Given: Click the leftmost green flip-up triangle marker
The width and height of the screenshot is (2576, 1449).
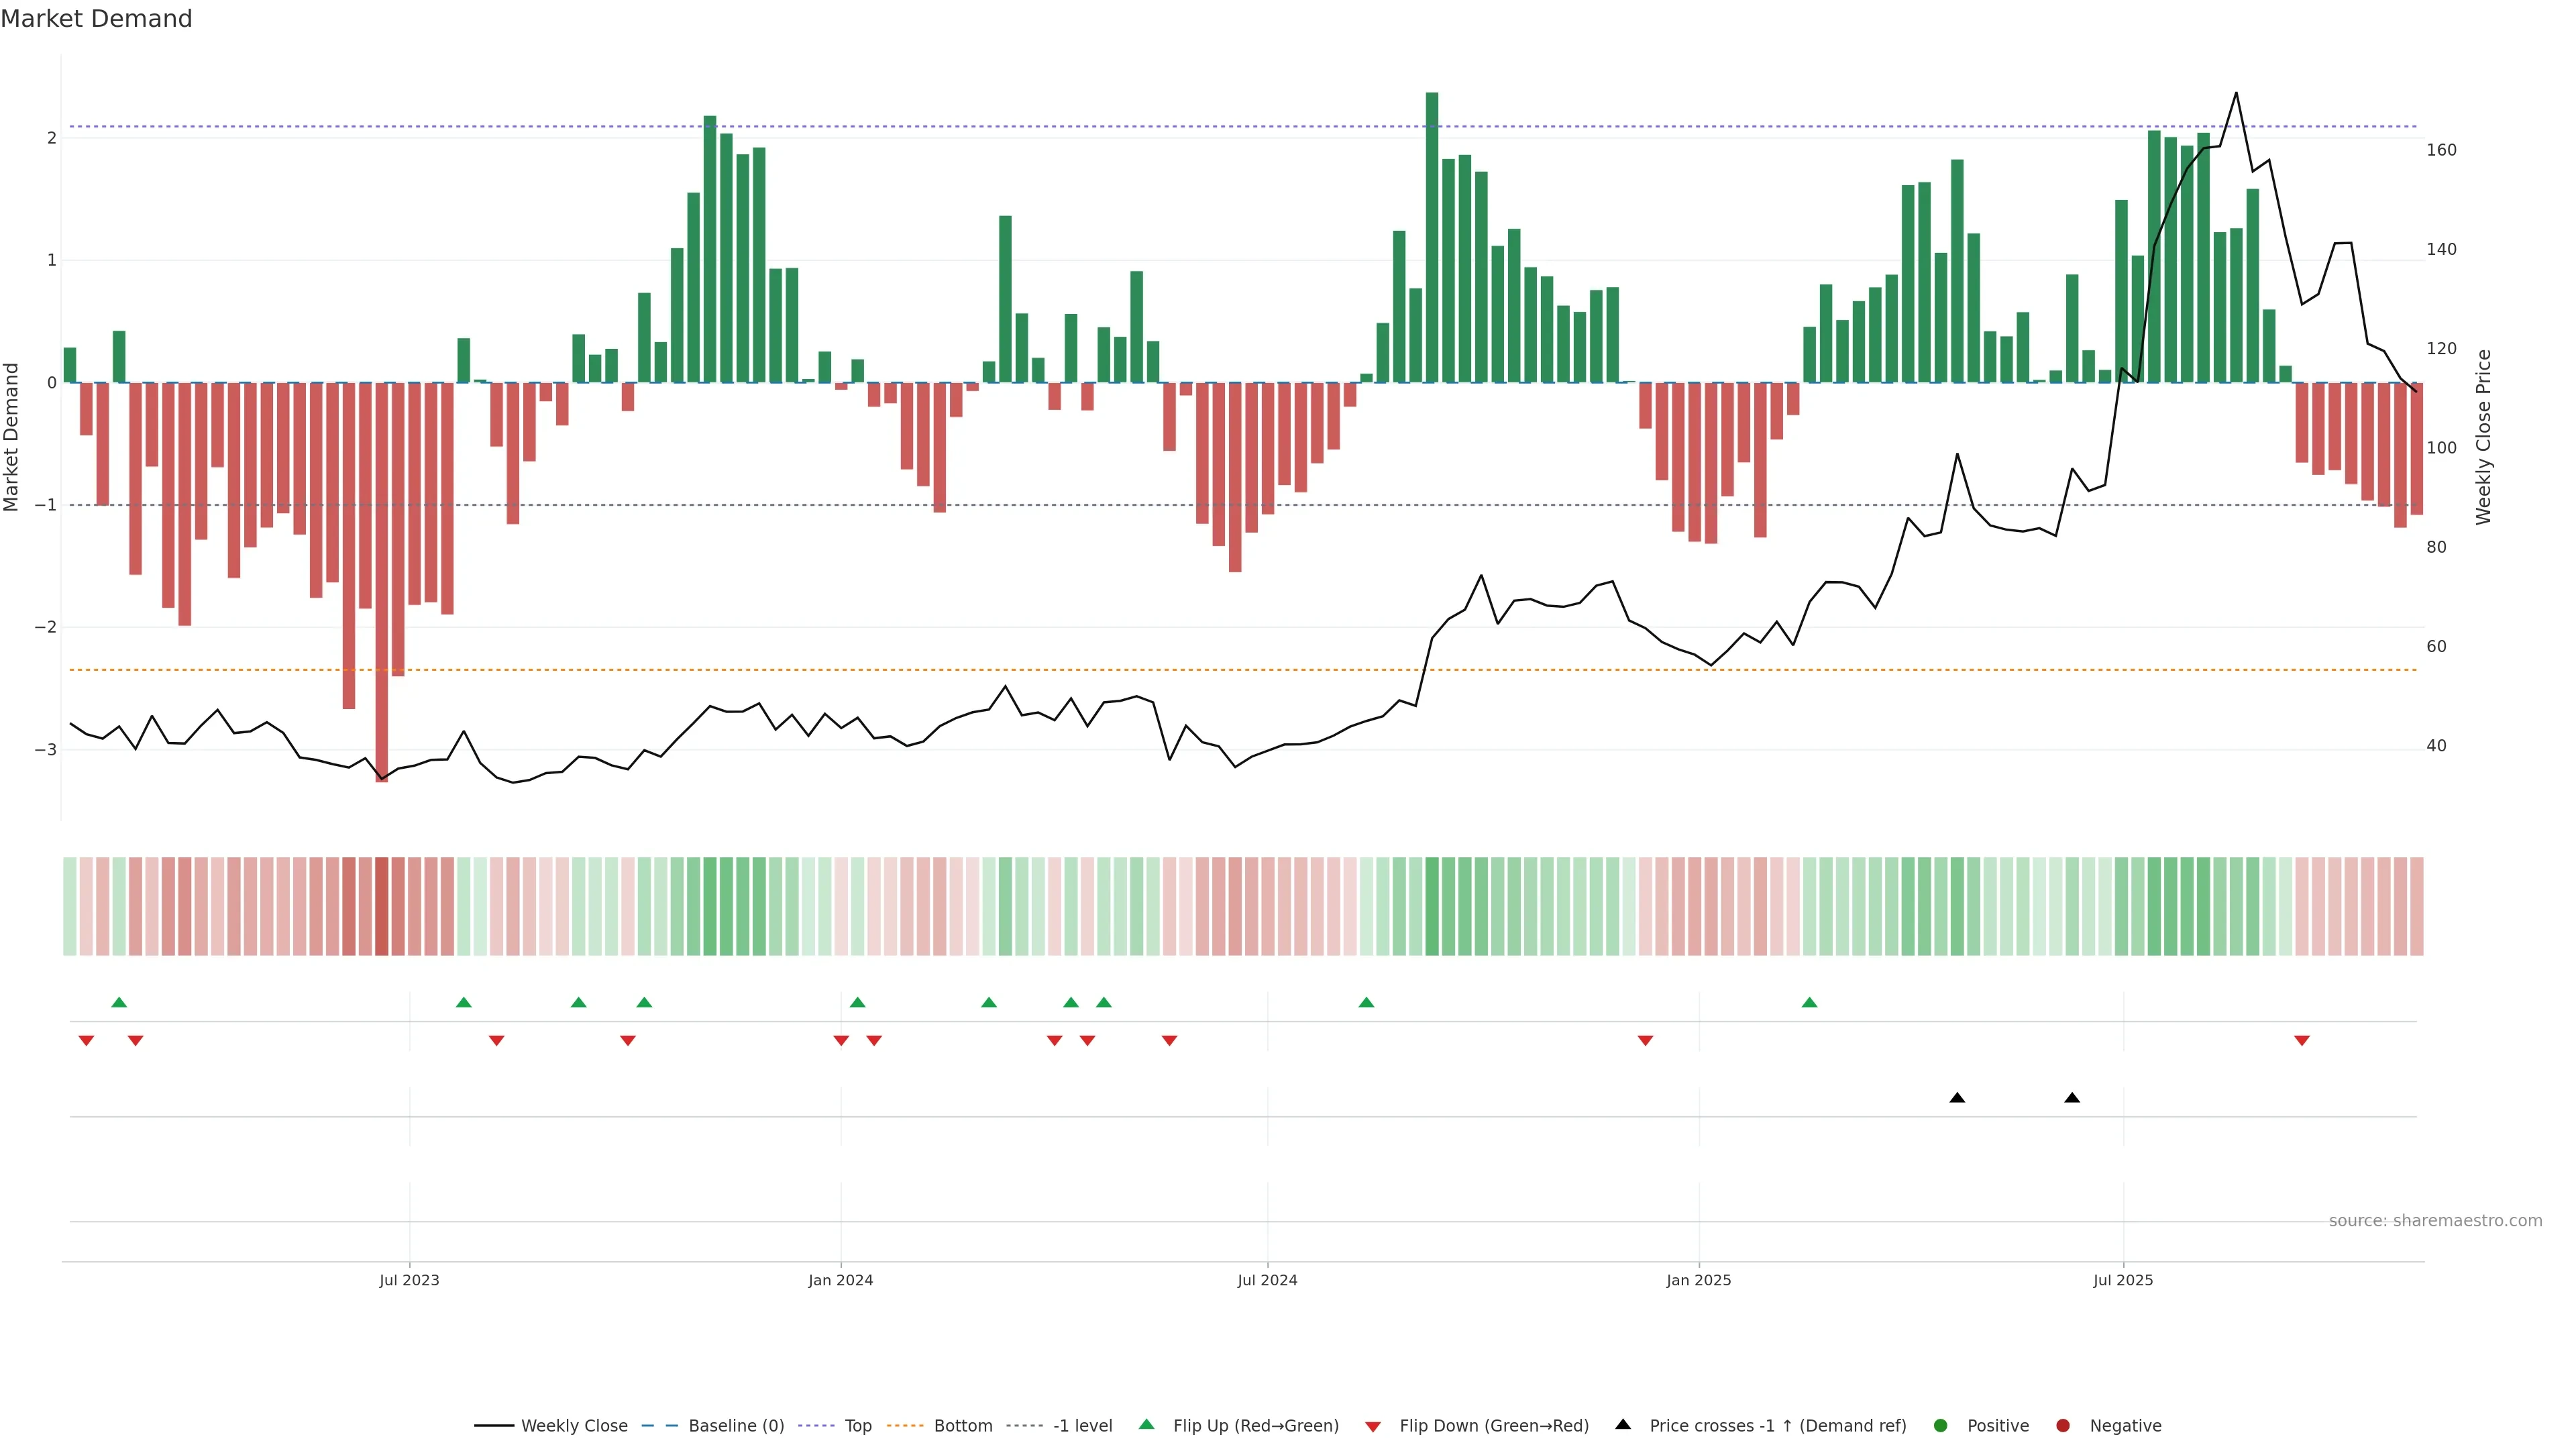Looking at the screenshot, I should coord(119,1002).
